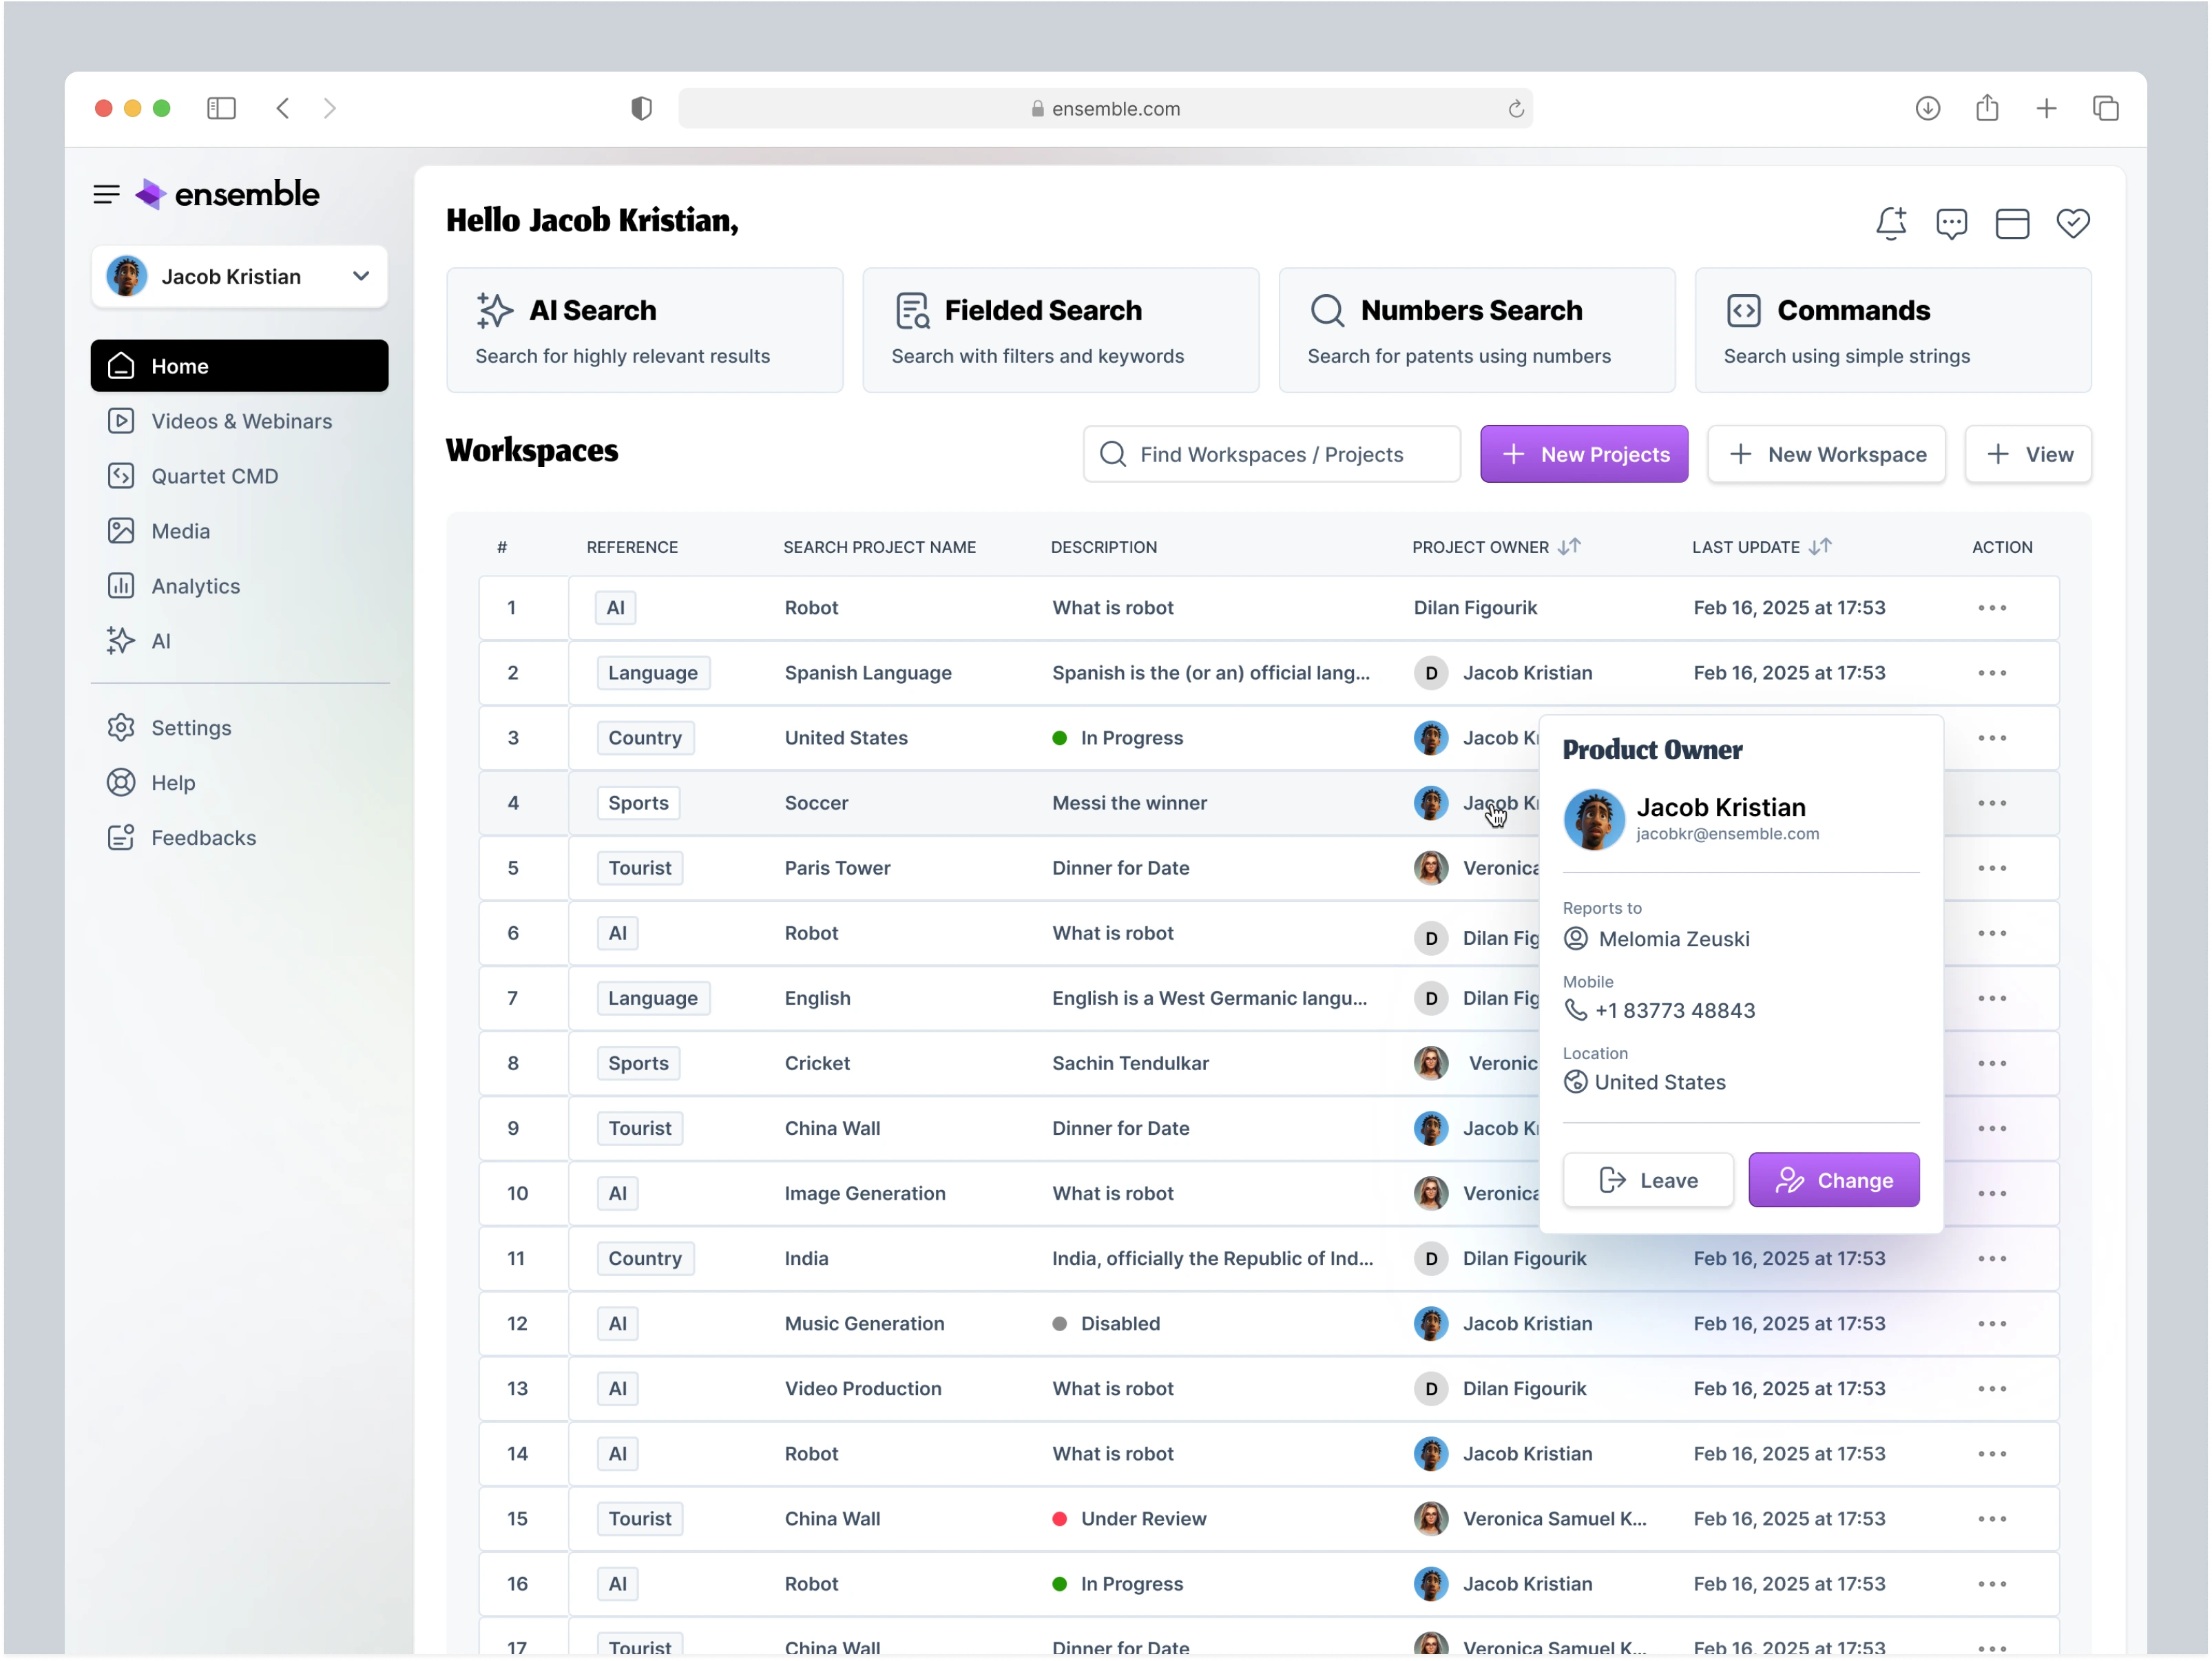Reload the page in address bar
The width and height of the screenshot is (2212, 1661).
point(1516,109)
